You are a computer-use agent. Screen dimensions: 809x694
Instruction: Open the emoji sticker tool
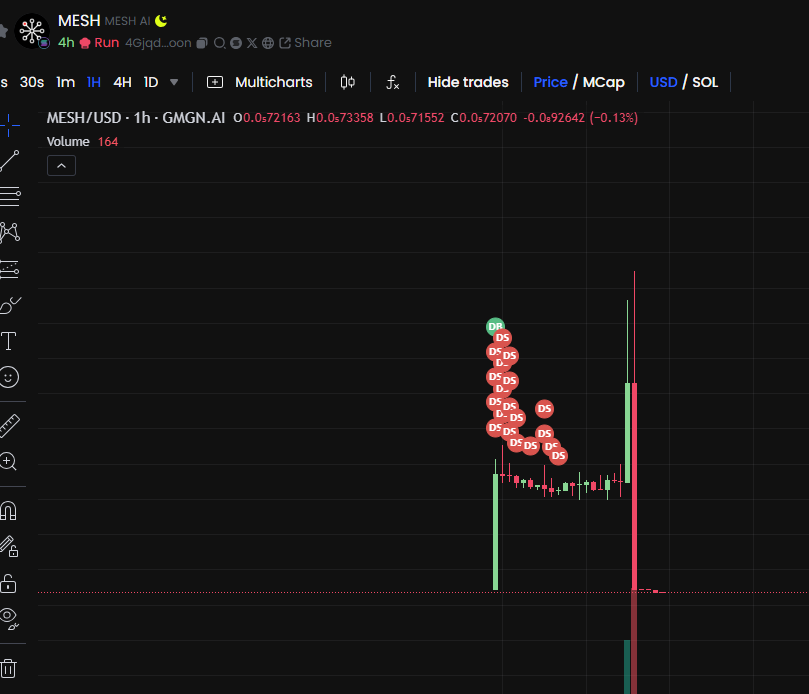tap(9, 377)
